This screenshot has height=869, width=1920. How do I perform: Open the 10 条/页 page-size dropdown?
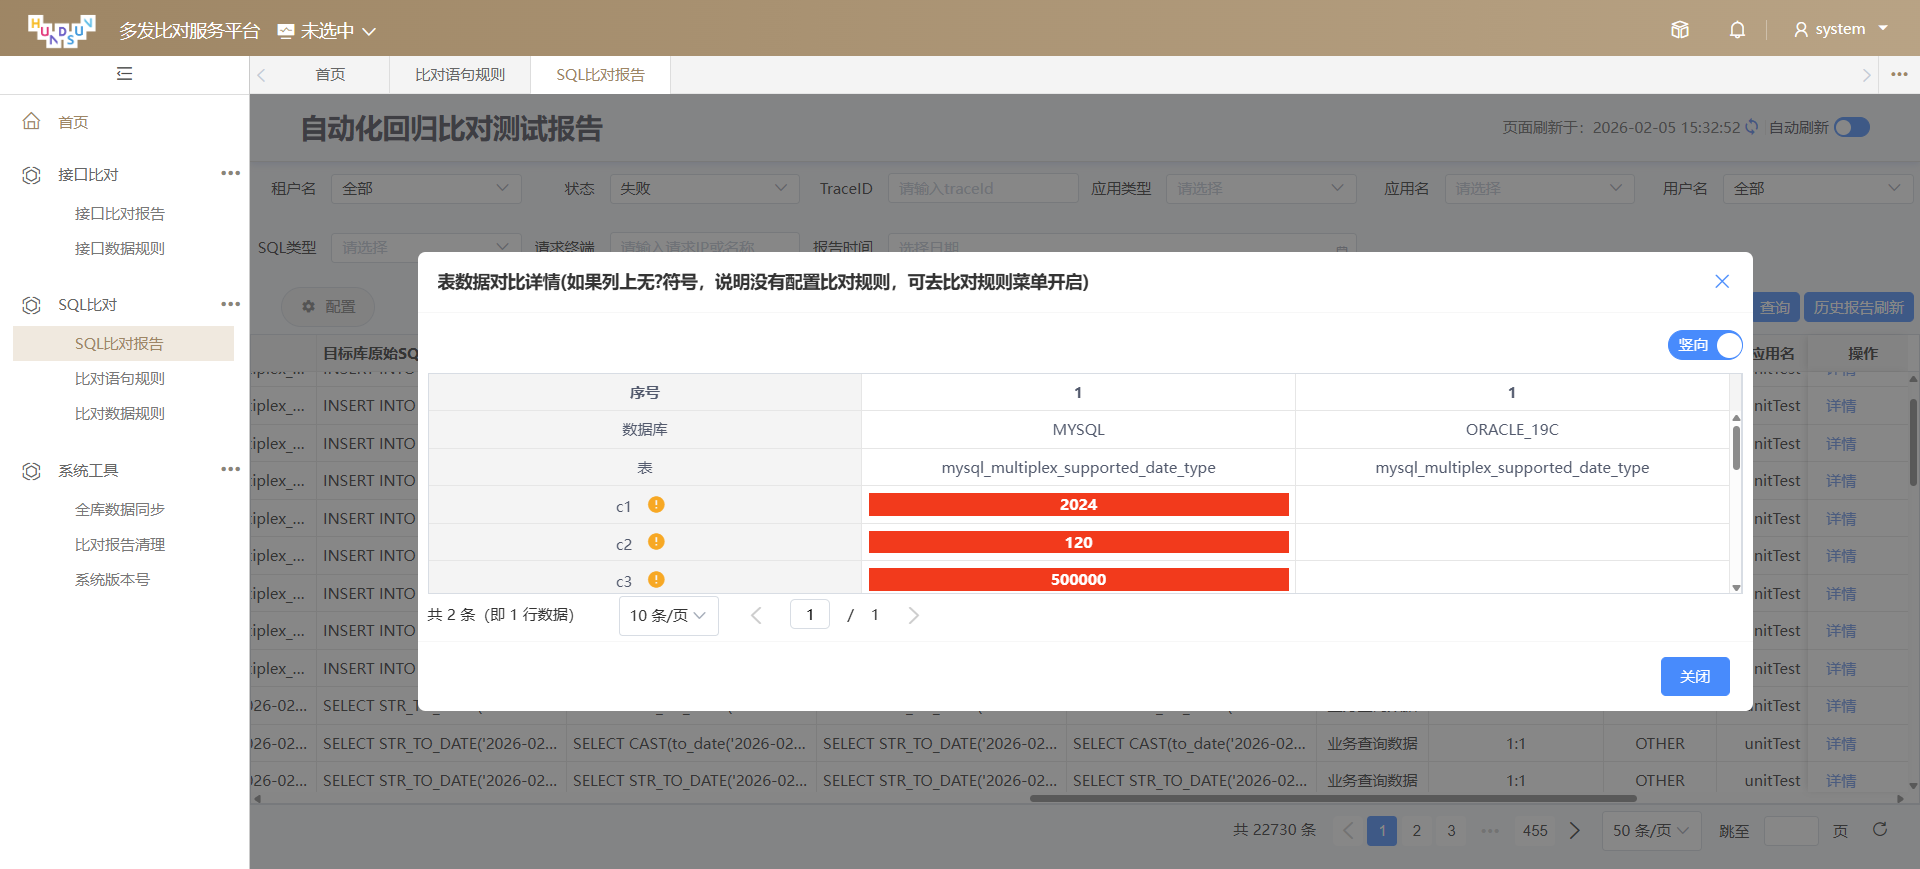coord(668,616)
